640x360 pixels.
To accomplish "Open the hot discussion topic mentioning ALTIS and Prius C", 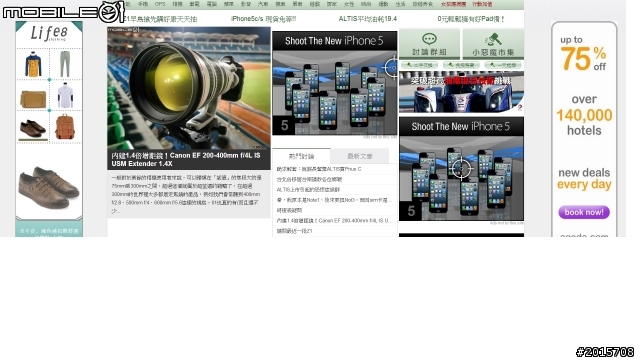I will click(x=319, y=169).
